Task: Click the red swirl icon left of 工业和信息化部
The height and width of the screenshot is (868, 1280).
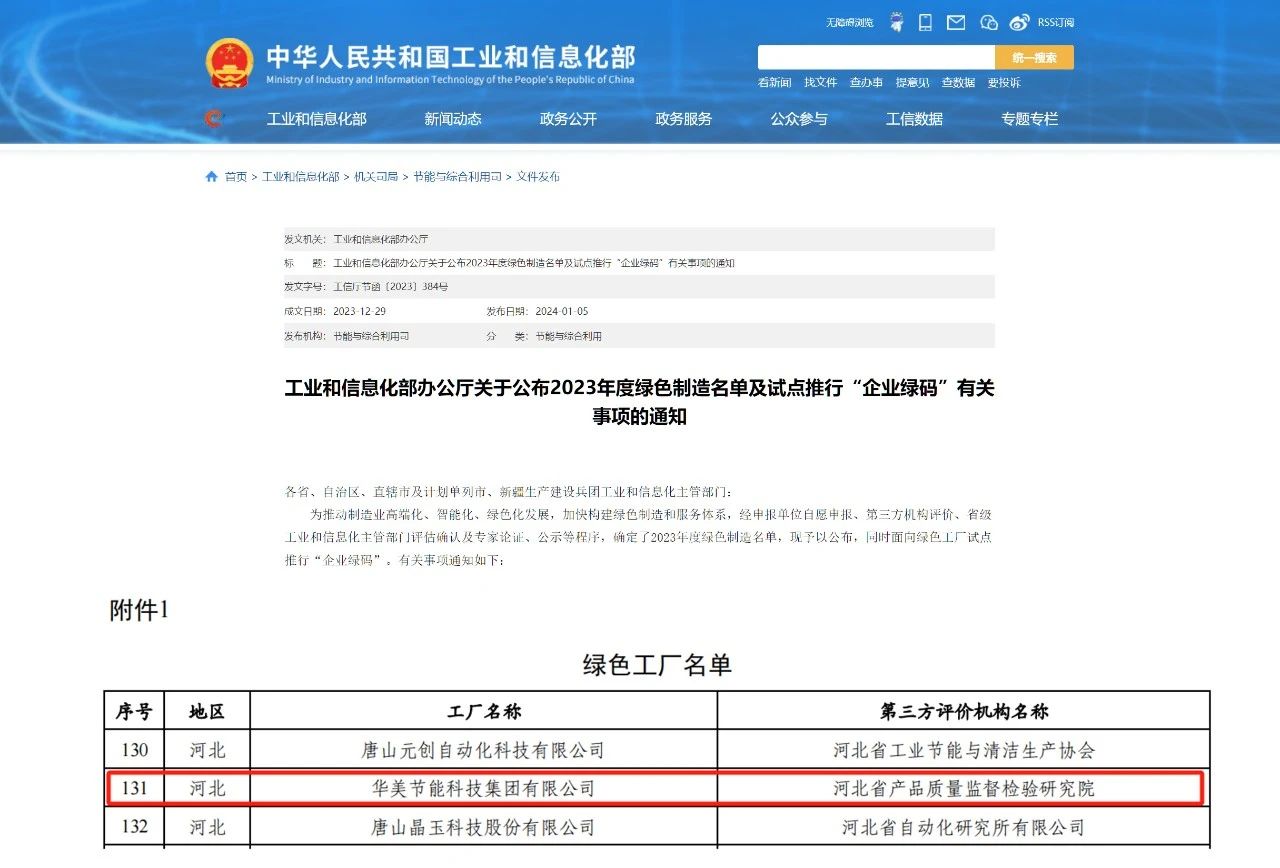Action: [x=214, y=119]
